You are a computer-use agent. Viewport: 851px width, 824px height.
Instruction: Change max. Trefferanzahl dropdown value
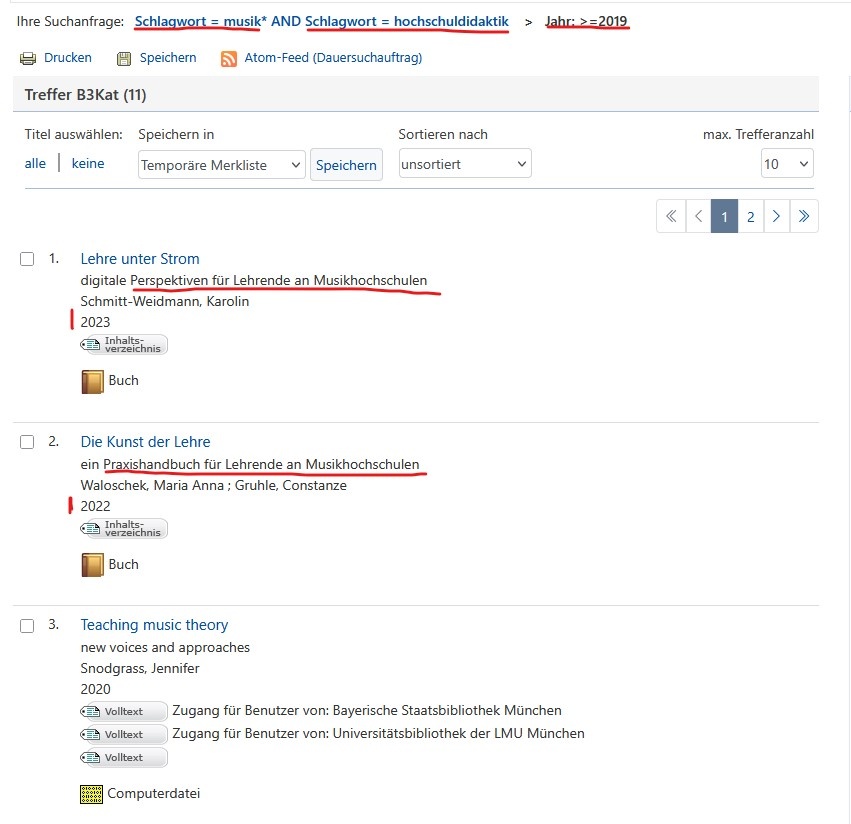[787, 164]
